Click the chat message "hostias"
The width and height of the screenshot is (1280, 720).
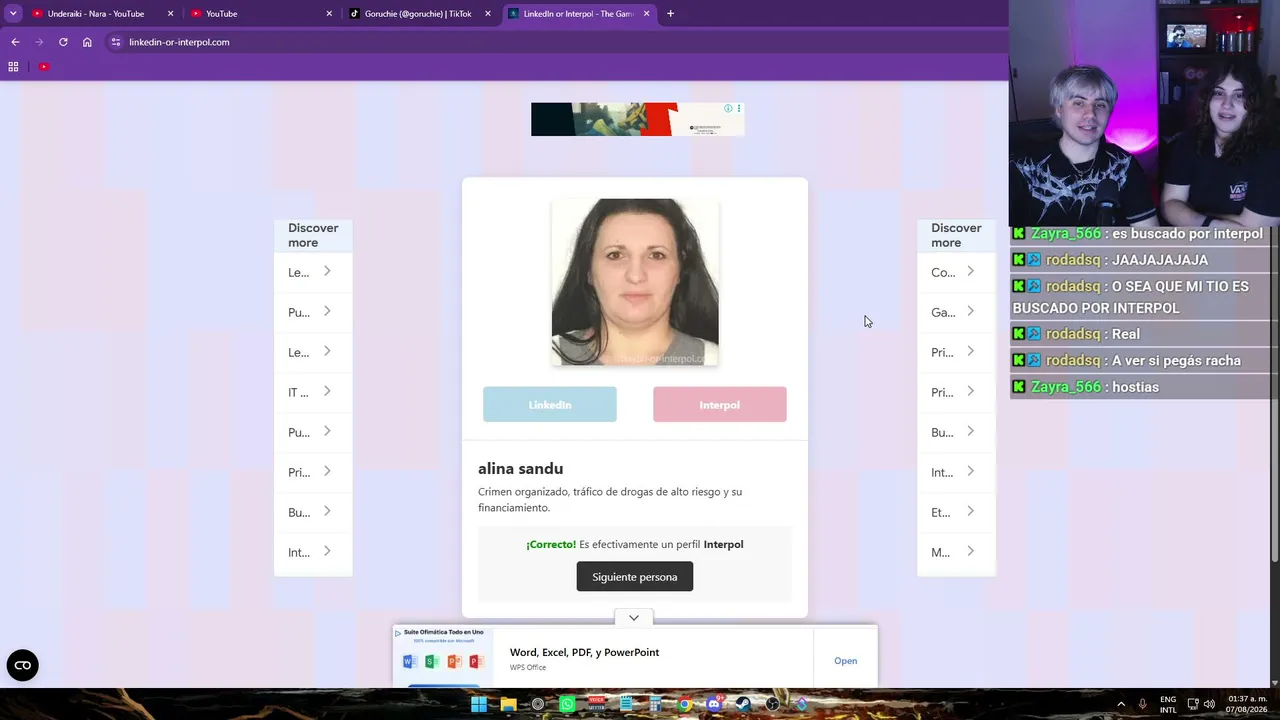click(1135, 387)
